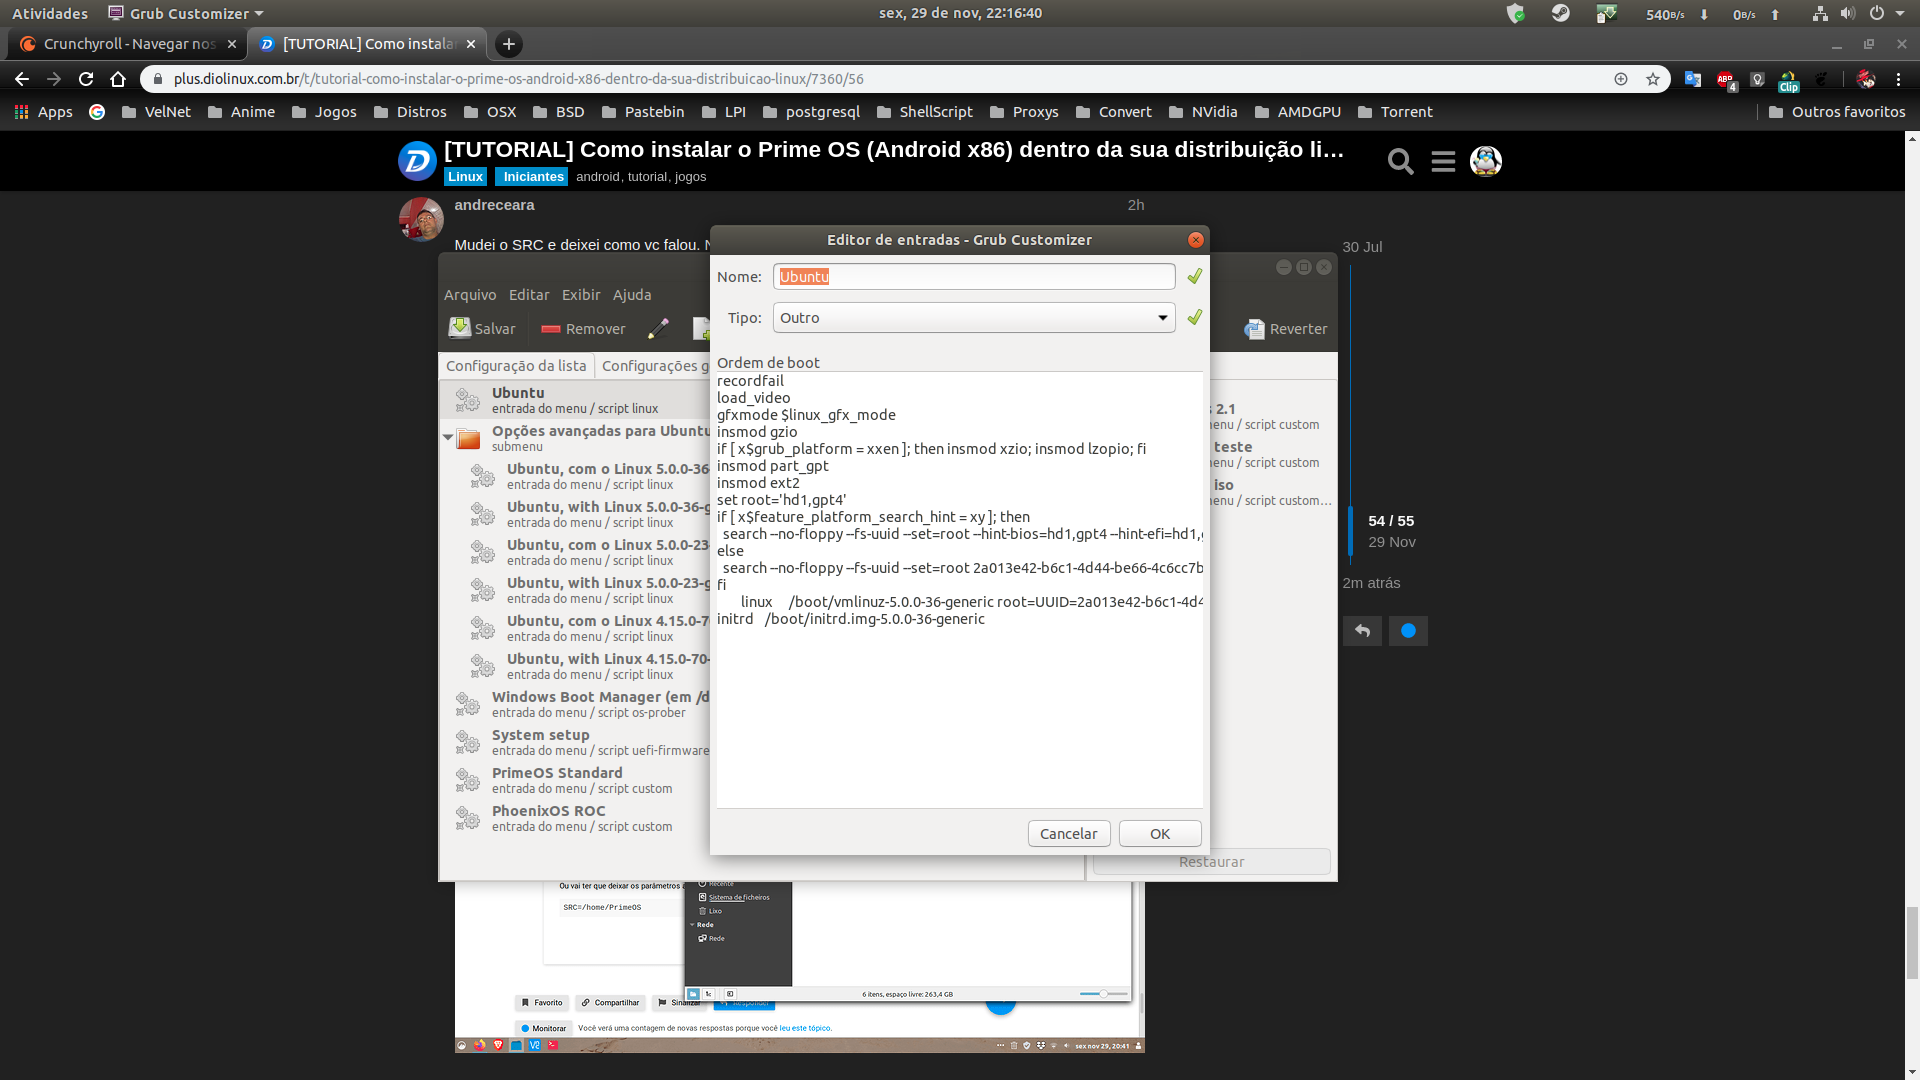Image resolution: width=1920 pixels, height=1080 pixels.
Task: Click OK to confirm the entry editor
Action: click(x=1159, y=832)
